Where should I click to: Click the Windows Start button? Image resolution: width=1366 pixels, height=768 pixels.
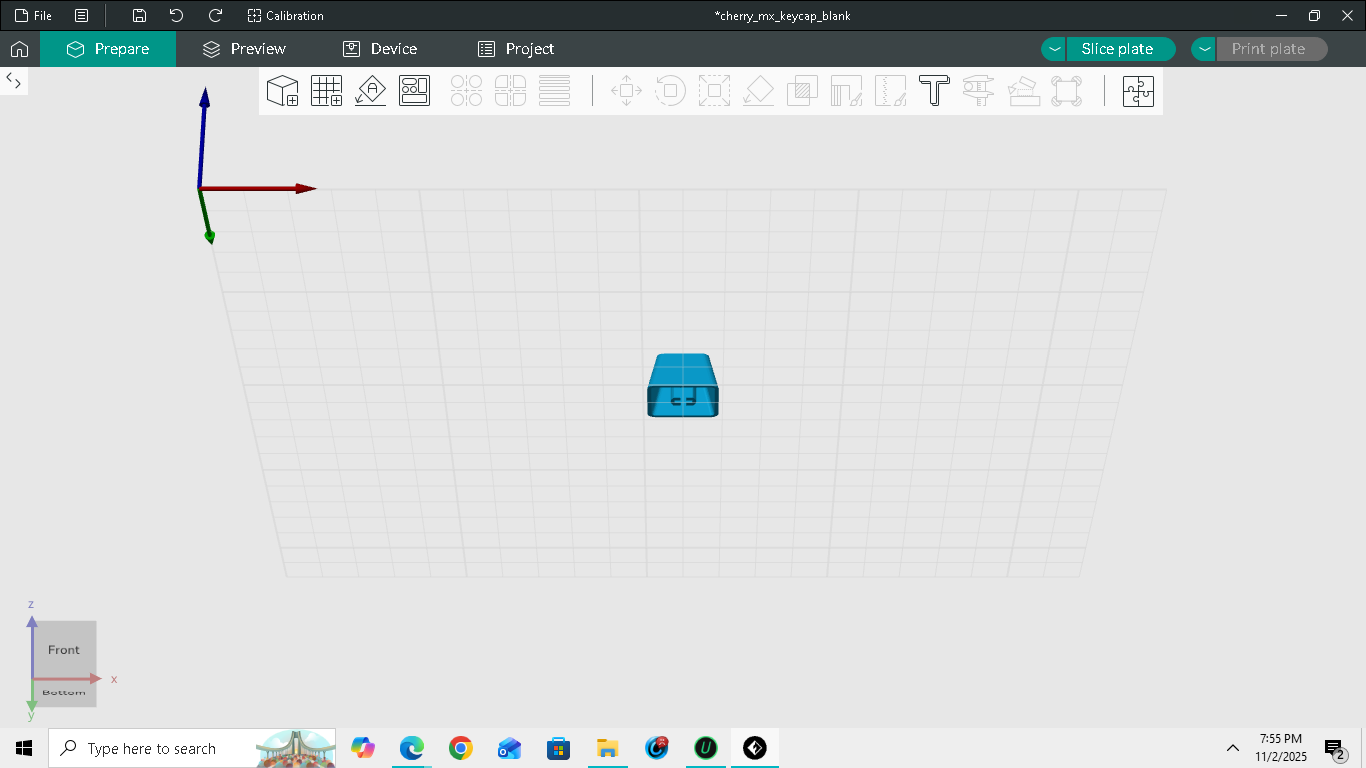24,748
